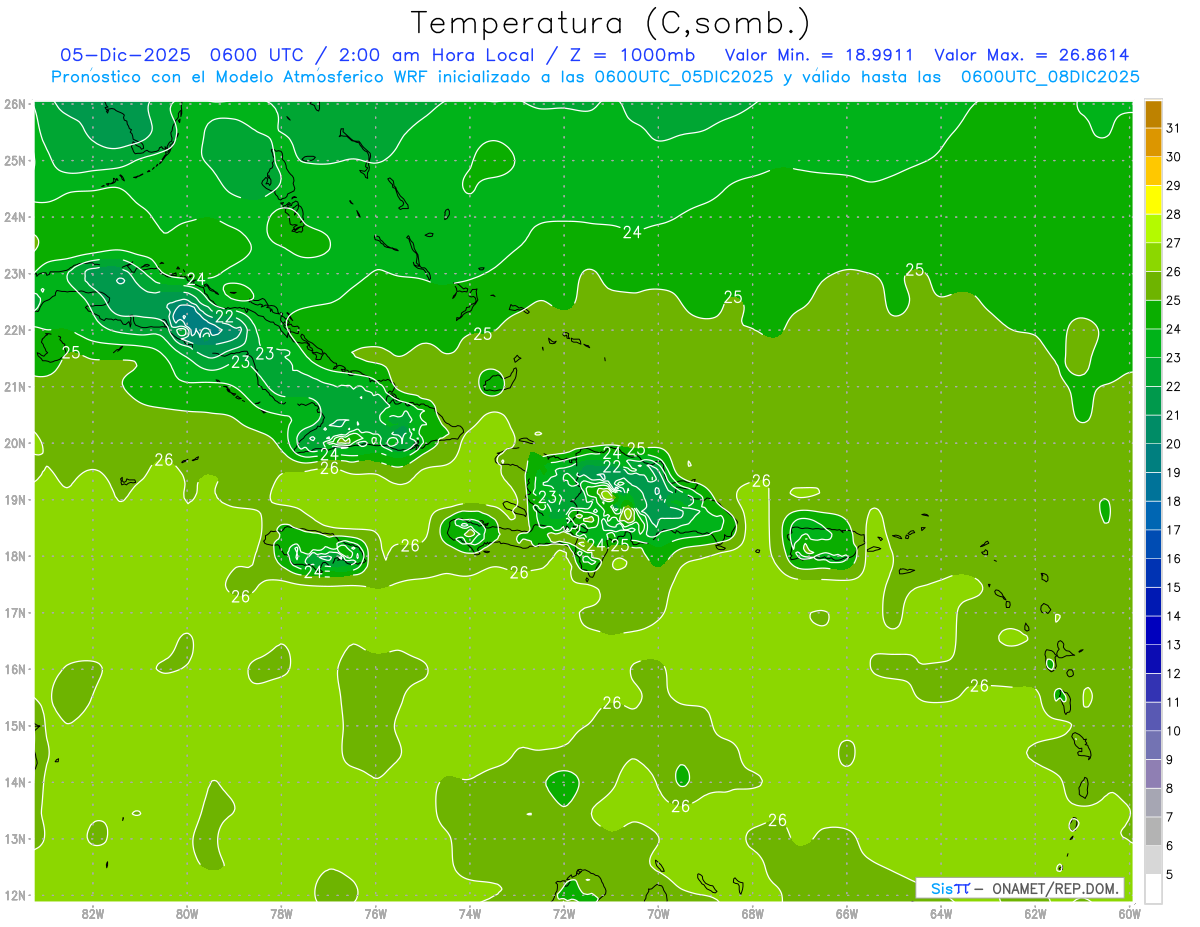The height and width of the screenshot is (927, 1200).
Task: Click the 82W longitude axis label
Action: pos(93,912)
